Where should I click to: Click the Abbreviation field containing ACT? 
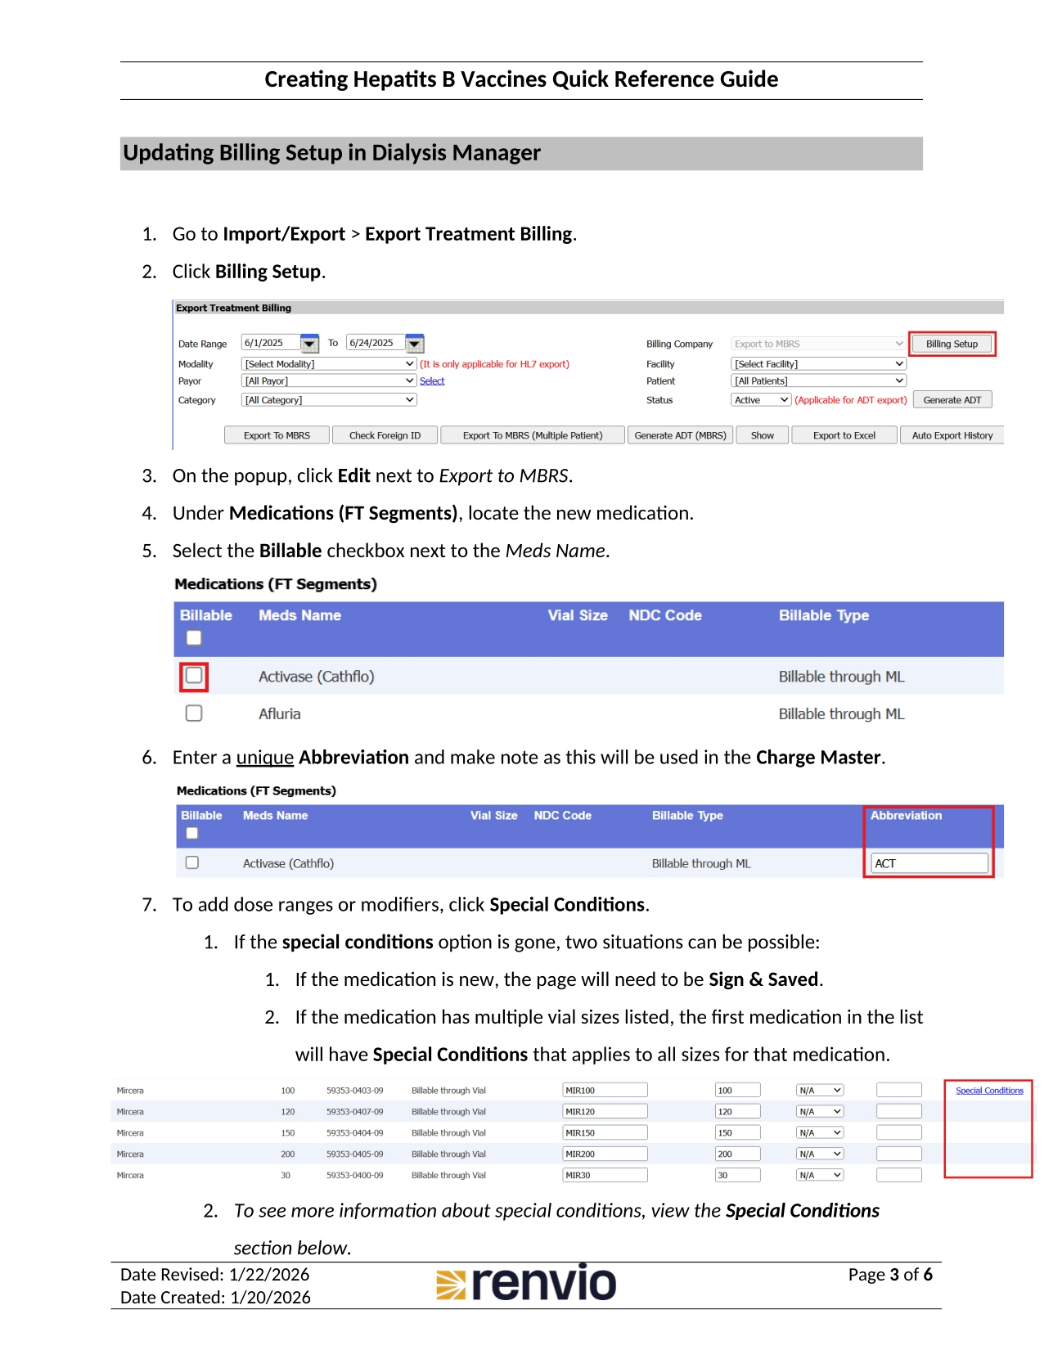pyautogui.click(x=929, y=863)
